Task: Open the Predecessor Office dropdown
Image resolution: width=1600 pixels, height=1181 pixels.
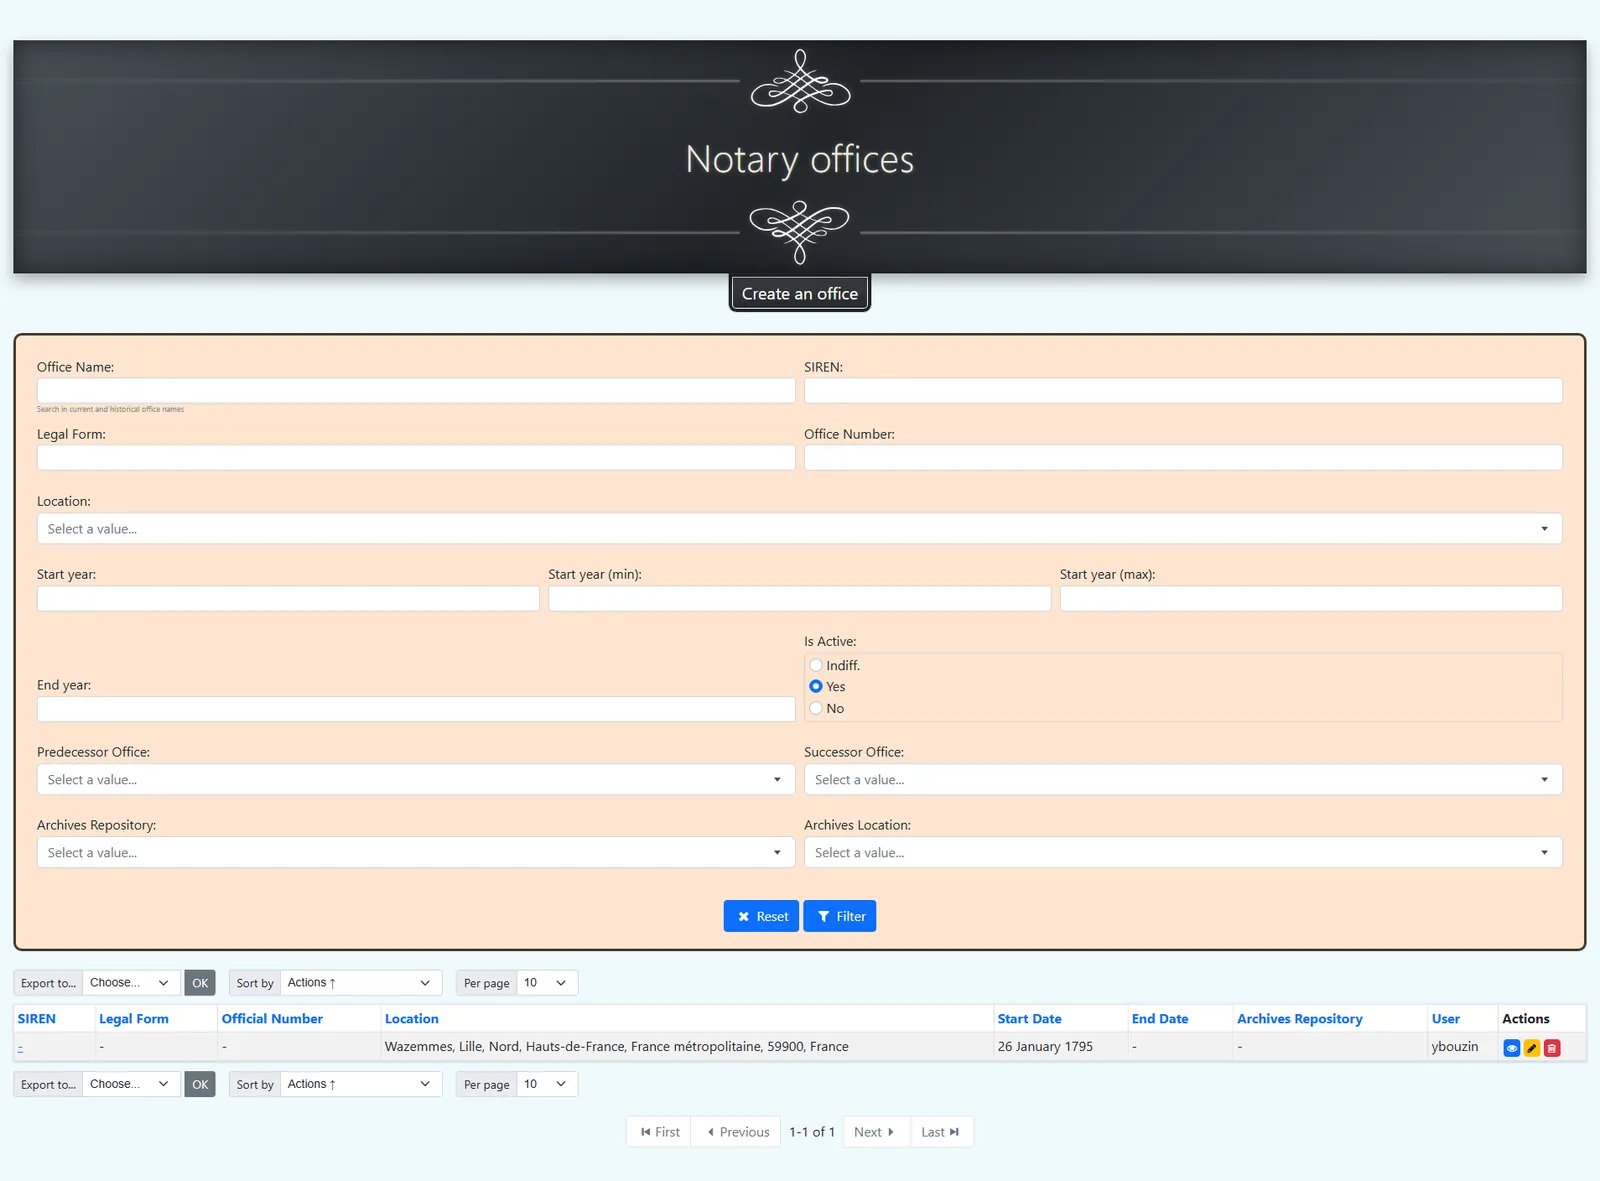Action: (x=416, y=779)
